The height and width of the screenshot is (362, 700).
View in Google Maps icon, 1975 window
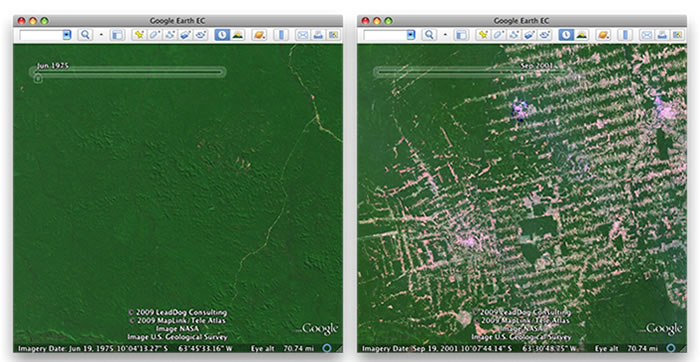click(333, 35)
